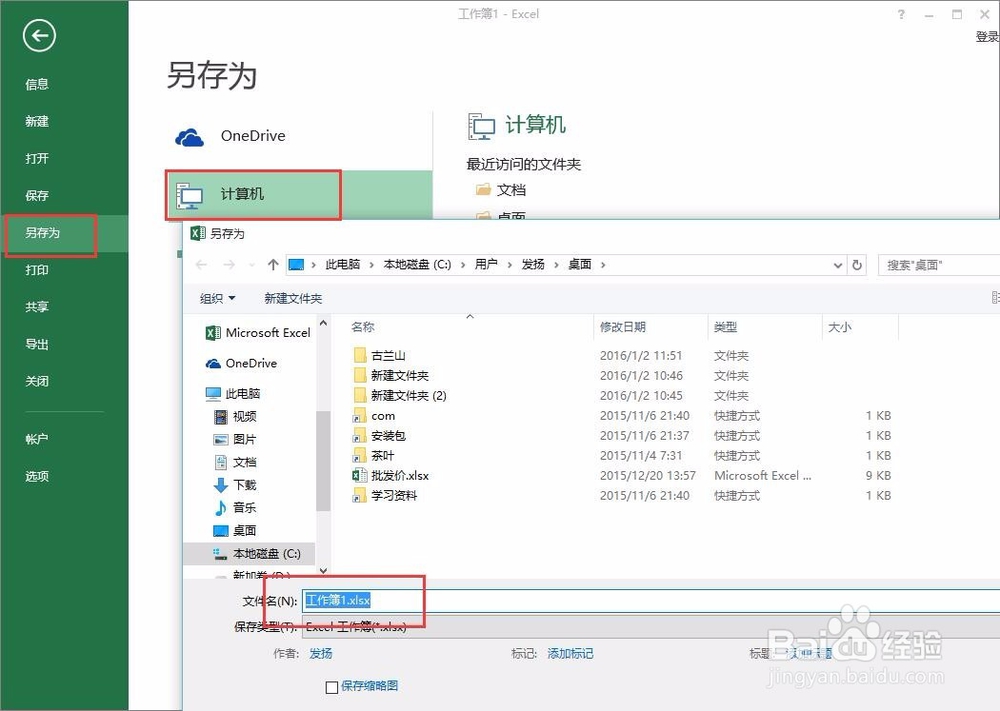Expand the chevron after 桌面 in breadcrumb

(603, 265)
